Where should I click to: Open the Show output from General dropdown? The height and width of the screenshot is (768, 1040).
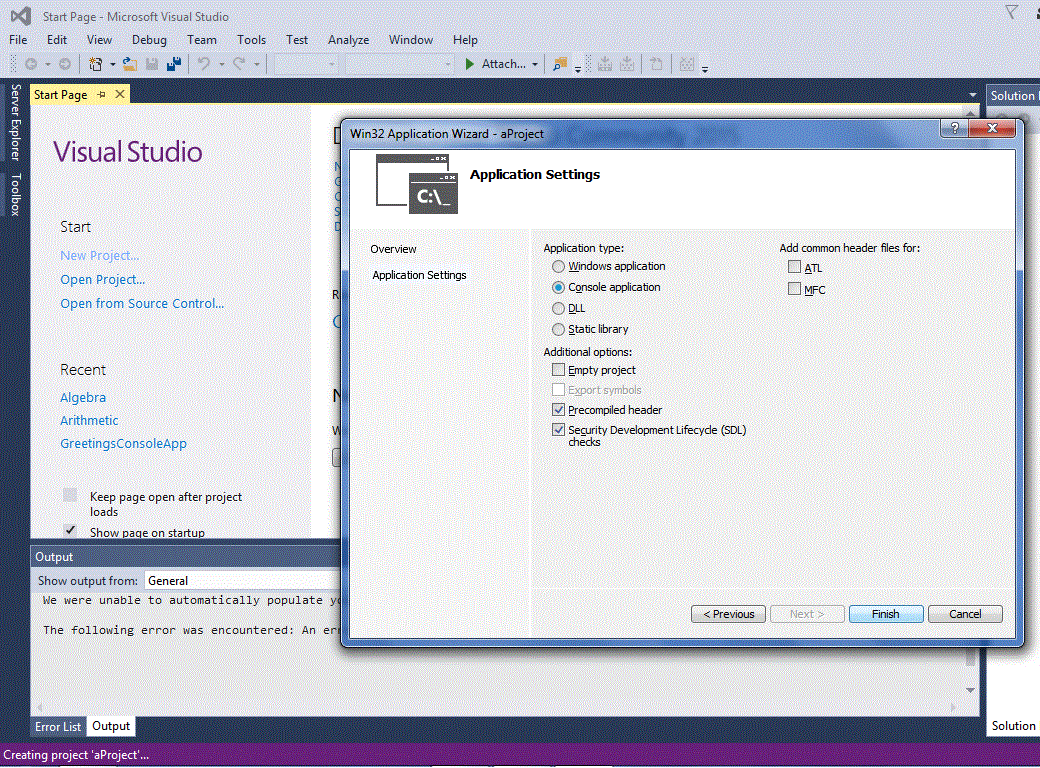pos(240,580)
